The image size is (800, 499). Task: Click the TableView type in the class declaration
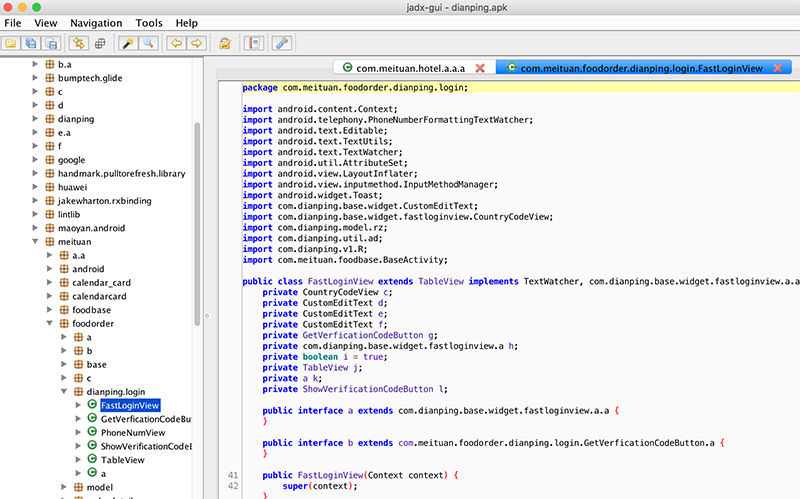[x=441, y=281]
